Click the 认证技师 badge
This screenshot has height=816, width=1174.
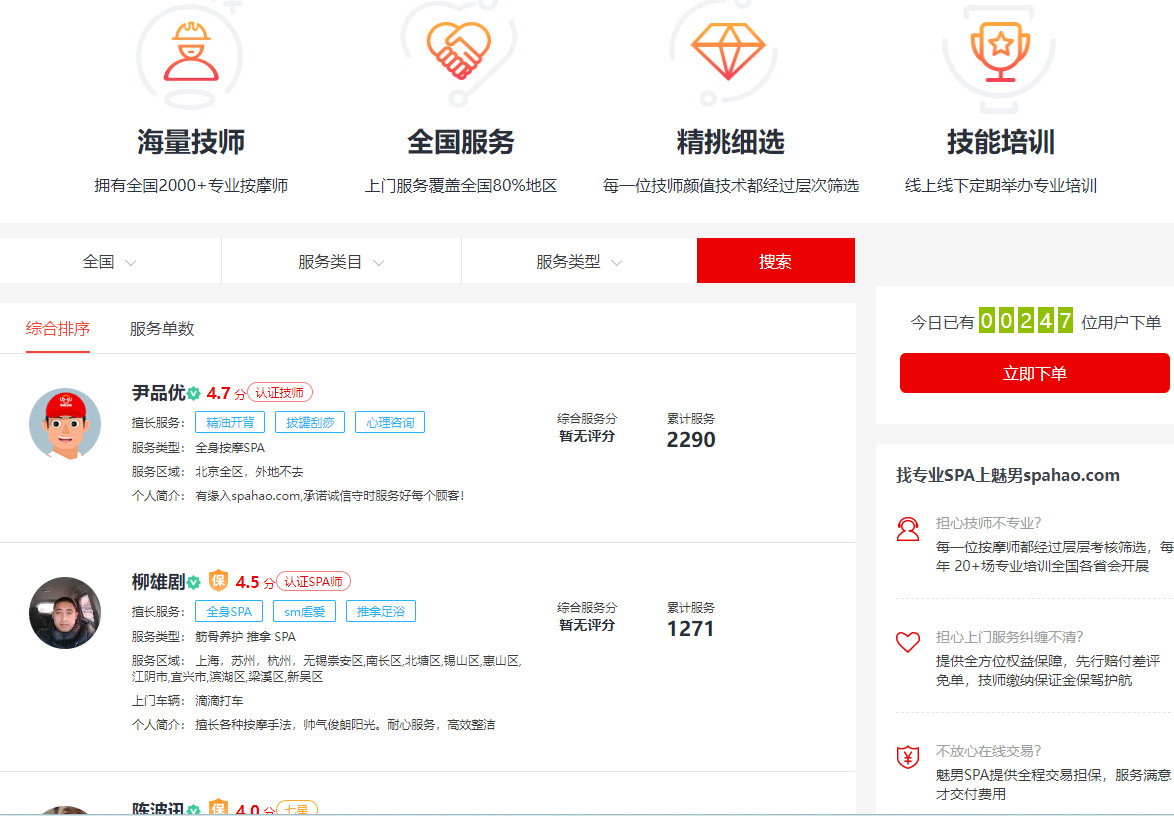(279, 392)
